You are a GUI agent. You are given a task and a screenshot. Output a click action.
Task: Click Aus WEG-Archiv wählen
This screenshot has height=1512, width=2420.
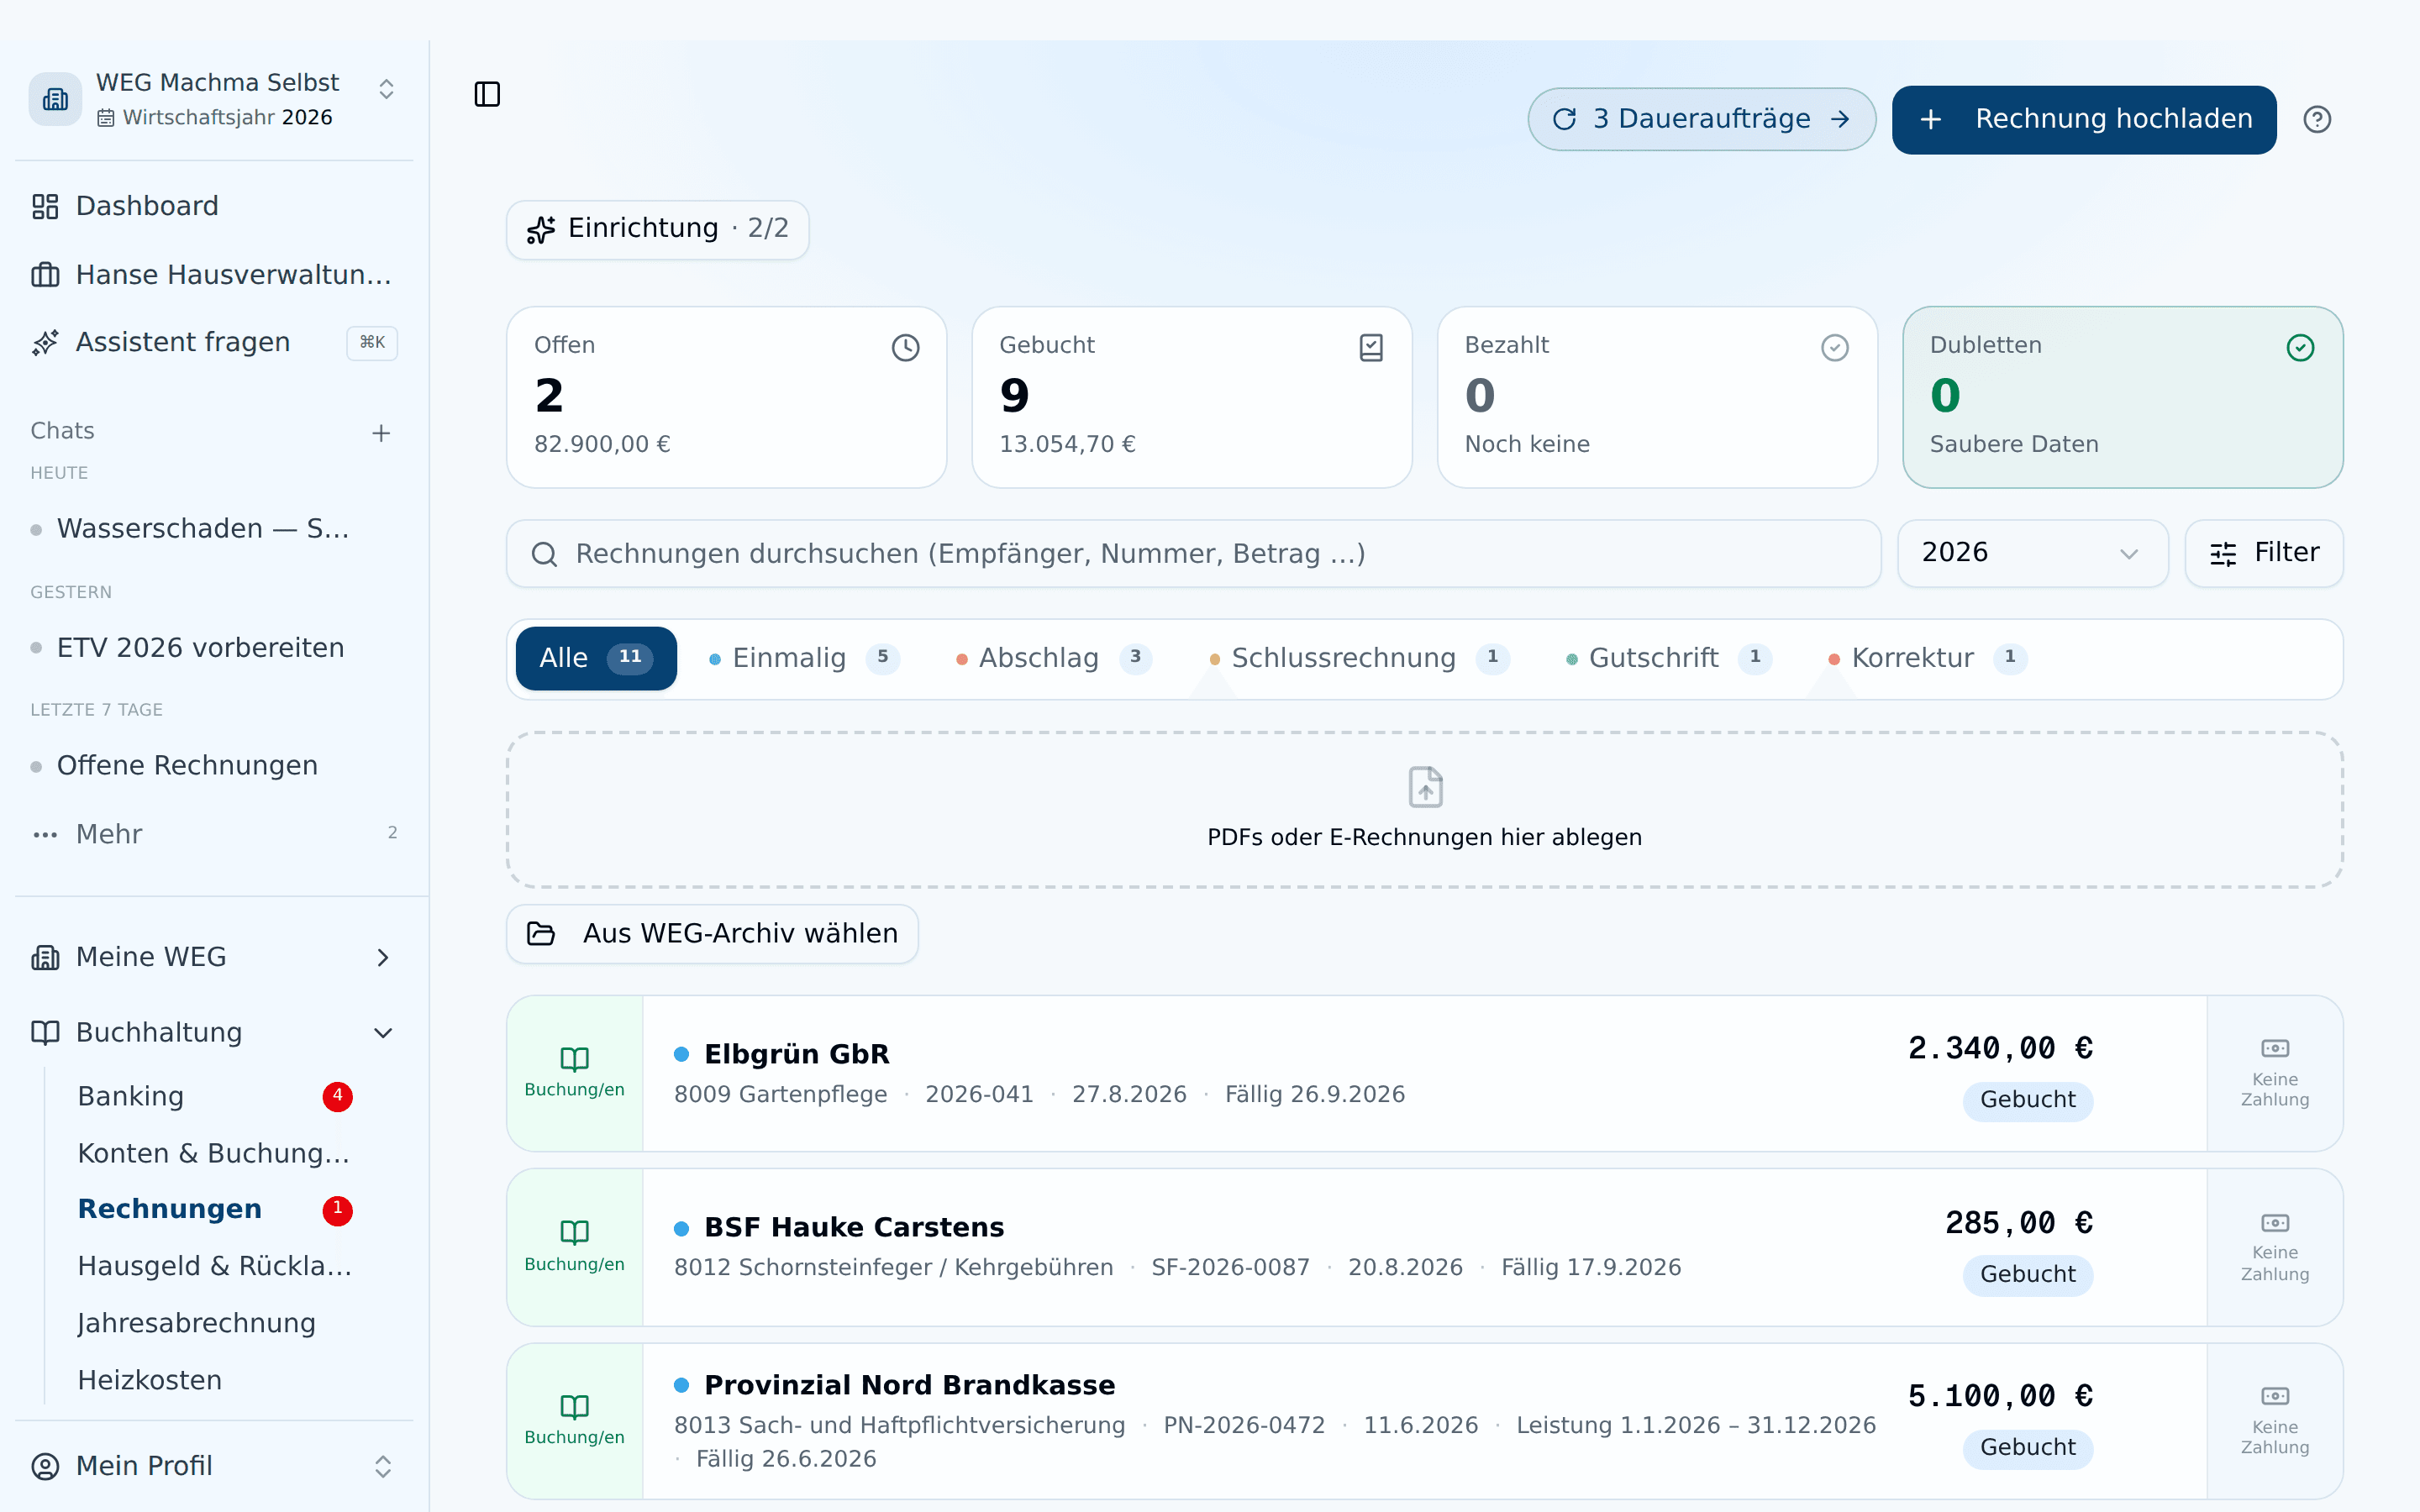(x=712, y=934)
